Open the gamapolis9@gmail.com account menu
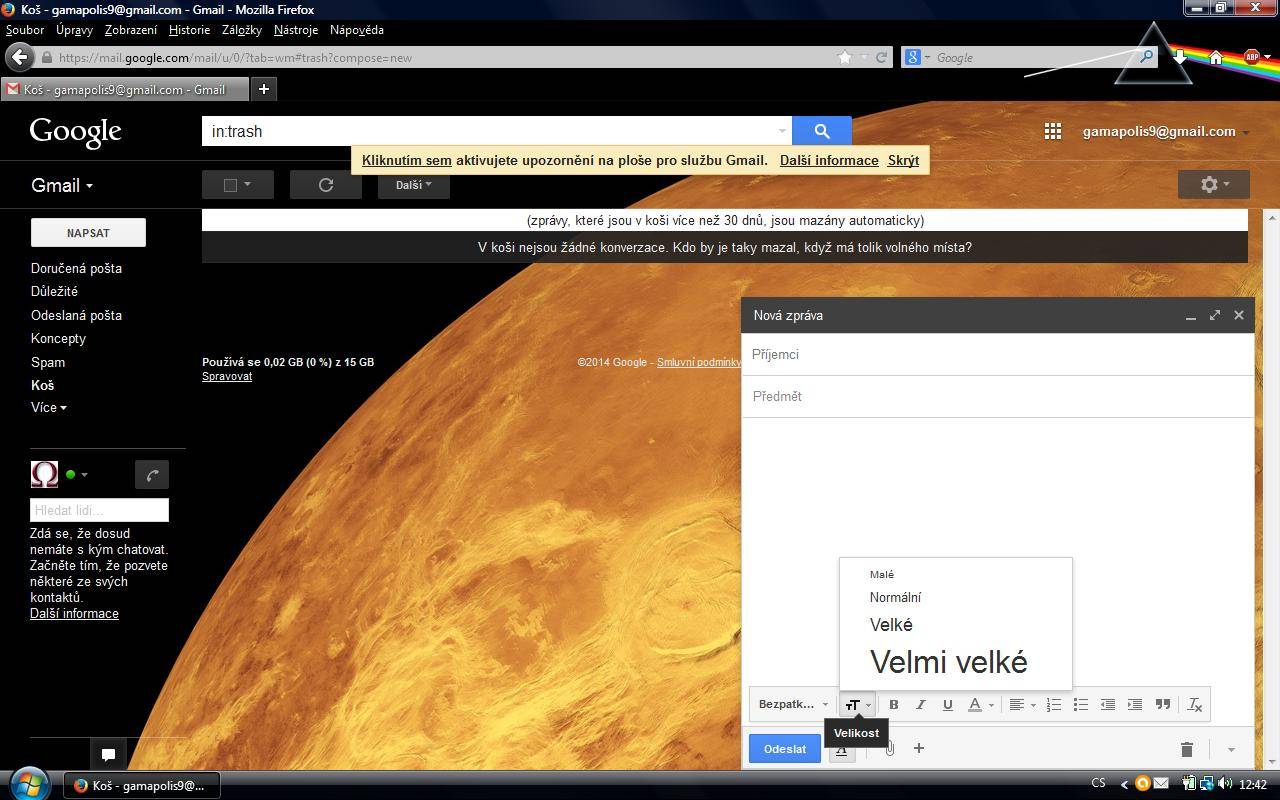 point(1166,131)
